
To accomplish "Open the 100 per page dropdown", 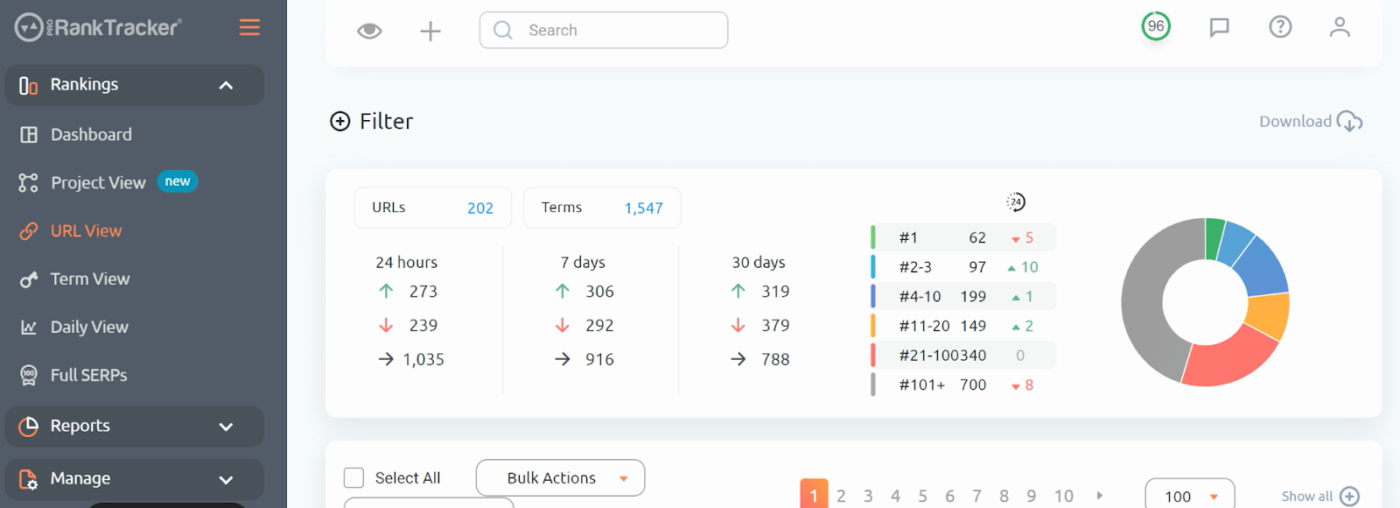I will 1190,496.
